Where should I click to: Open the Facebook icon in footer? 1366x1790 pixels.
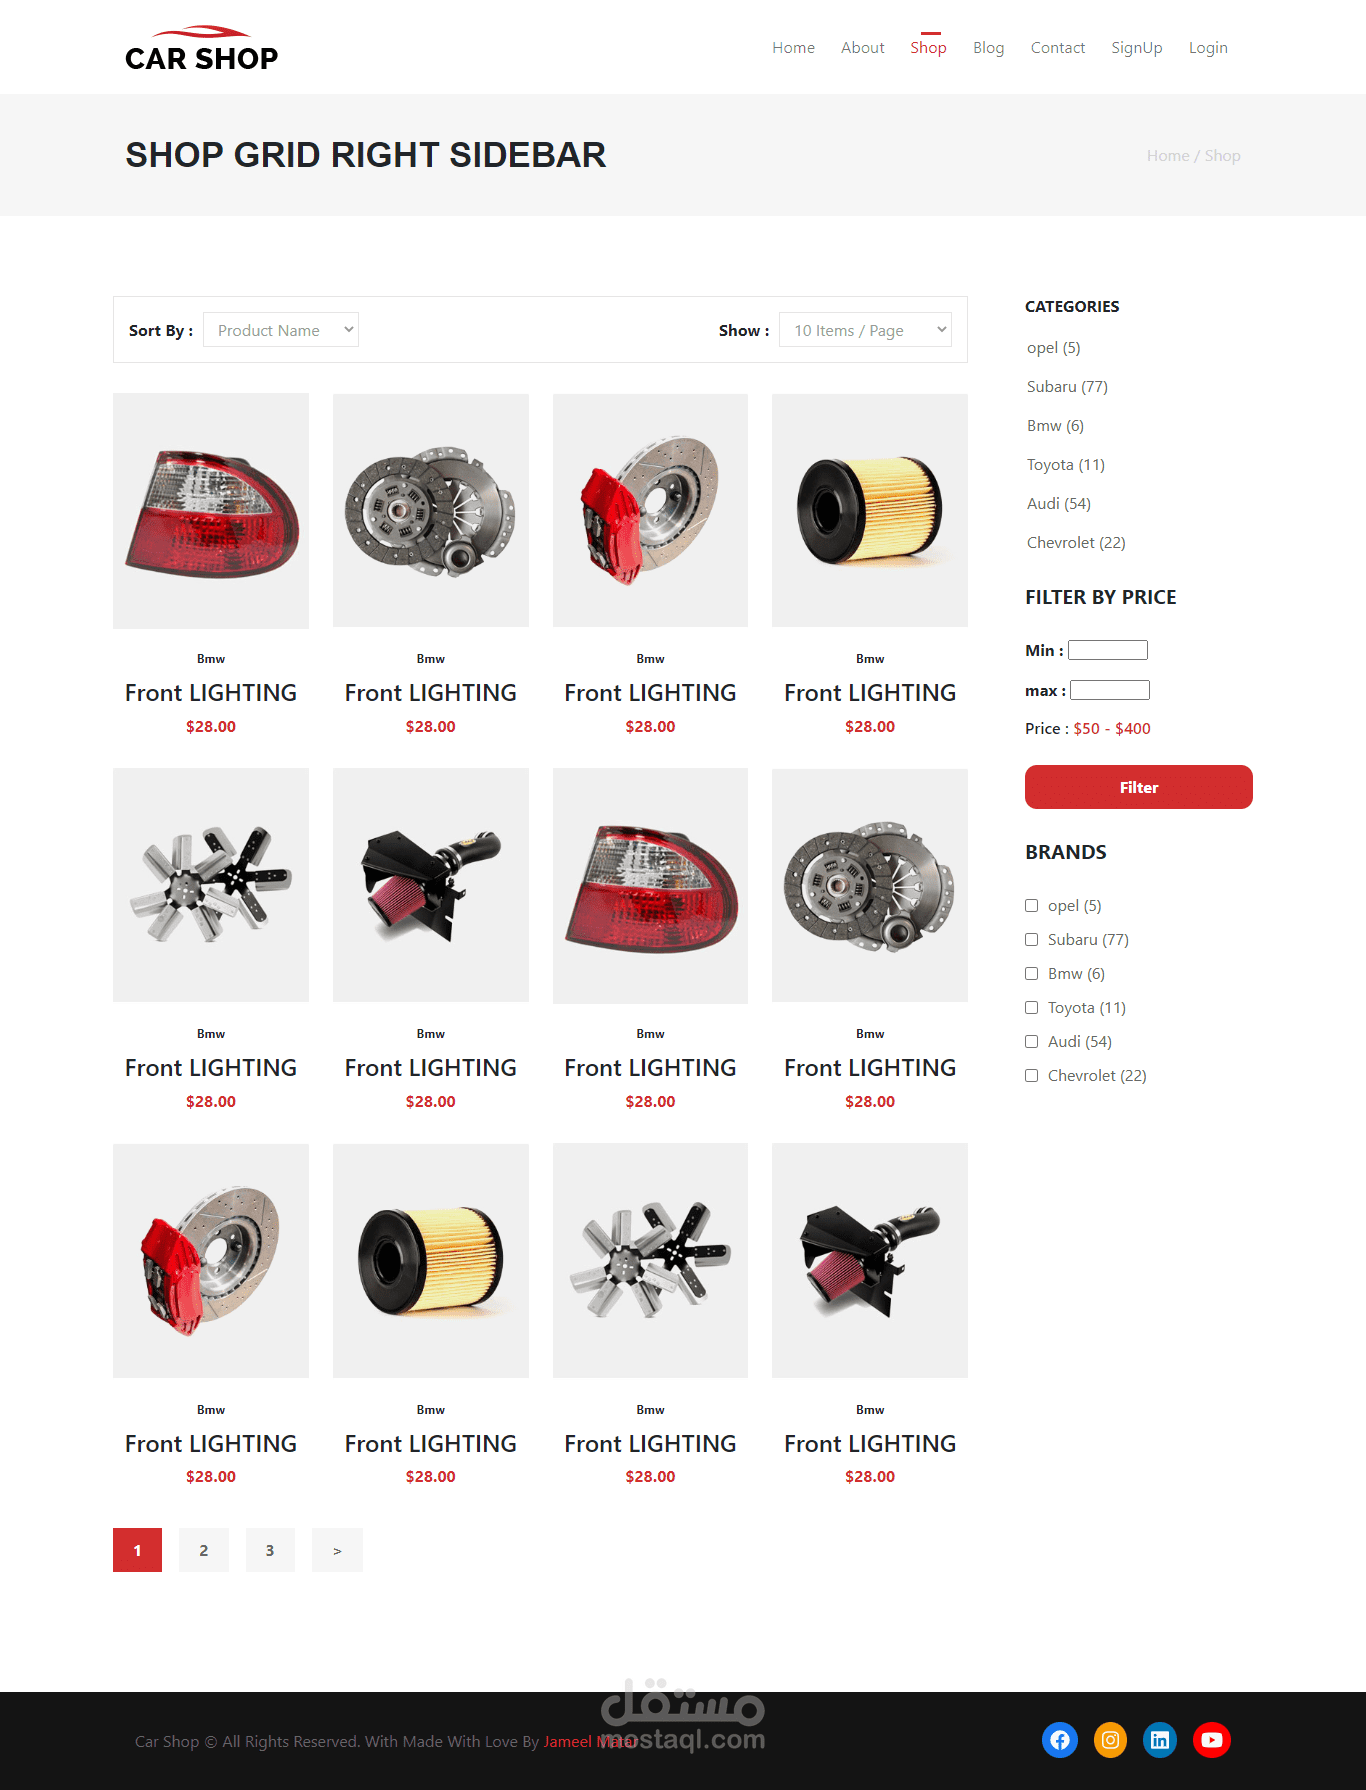point(1060,1740)
